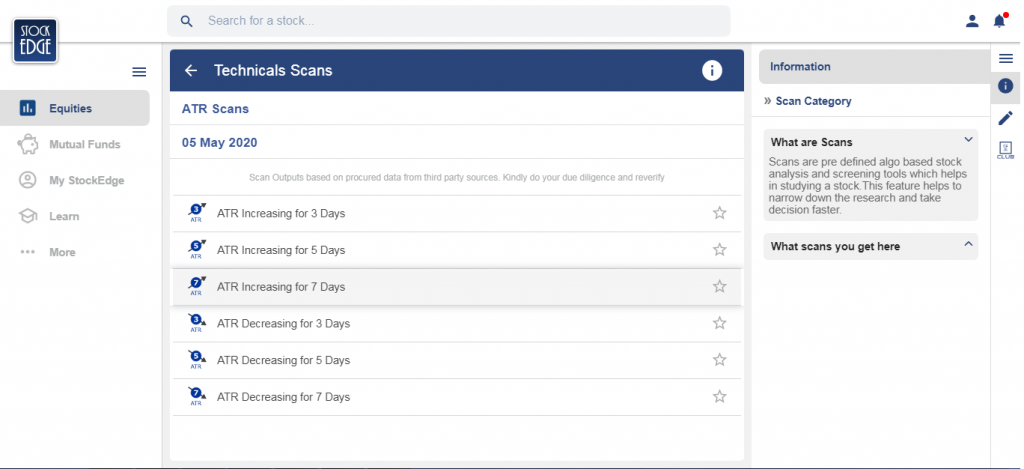The height and width of the screenshot is (469, 1024).
Task: Open My StockEdge in sidebar
Action: (74, 180)
